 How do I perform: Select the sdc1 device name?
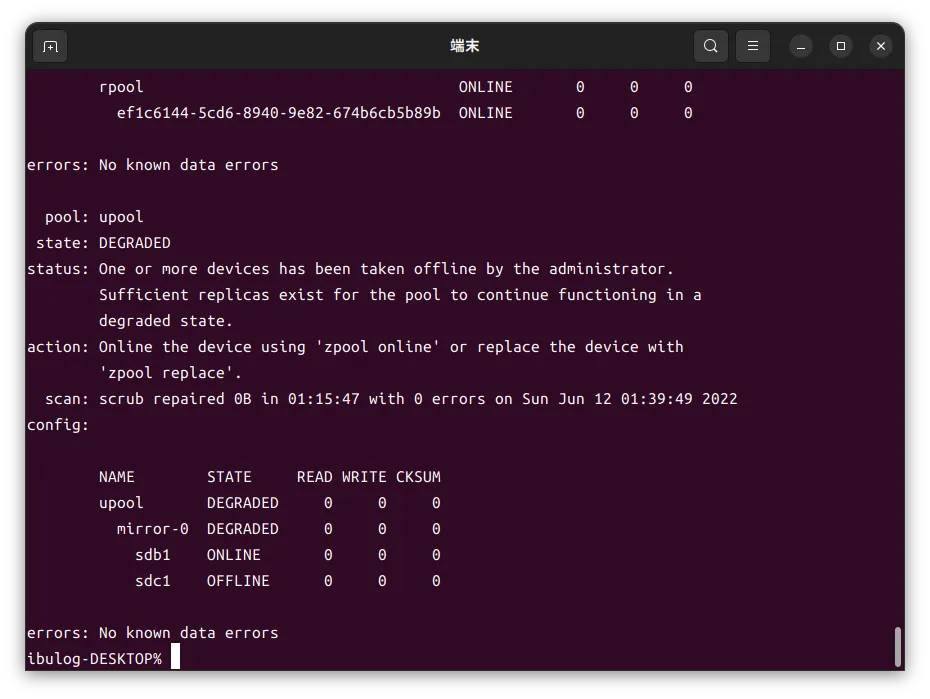pyautogui.click(x=153, y=581)
